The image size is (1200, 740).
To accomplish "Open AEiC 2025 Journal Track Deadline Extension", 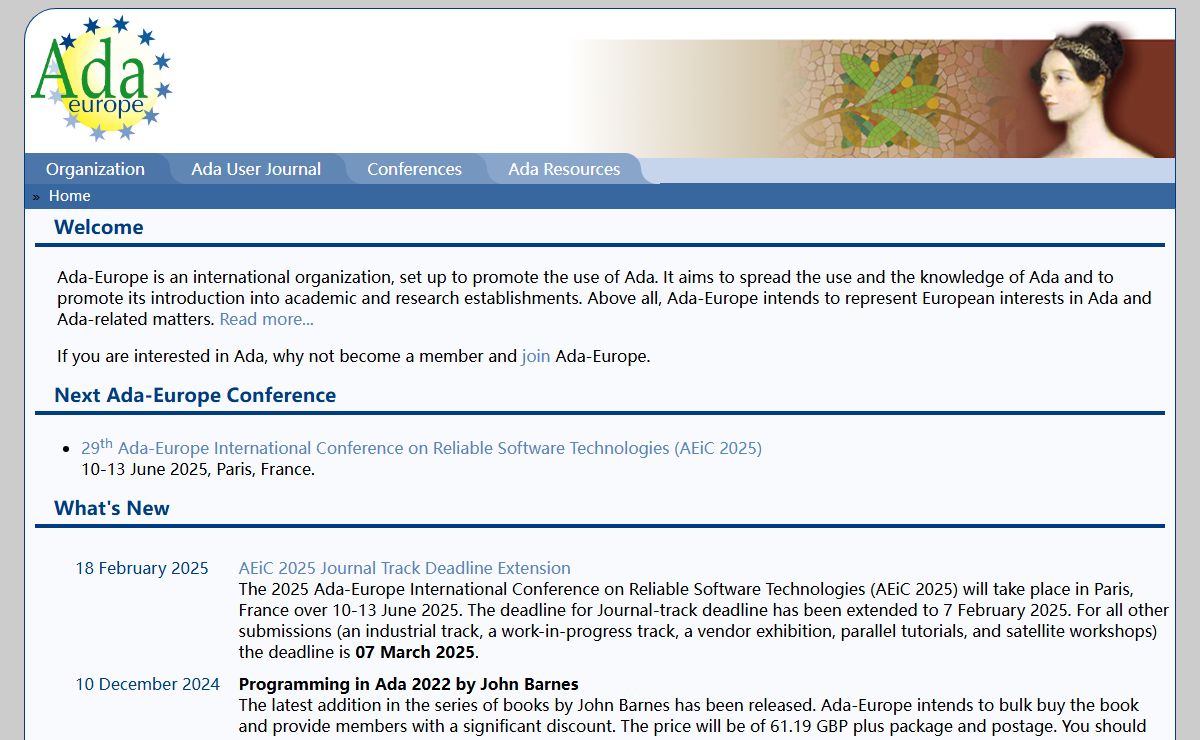I will tap(404, 568).
